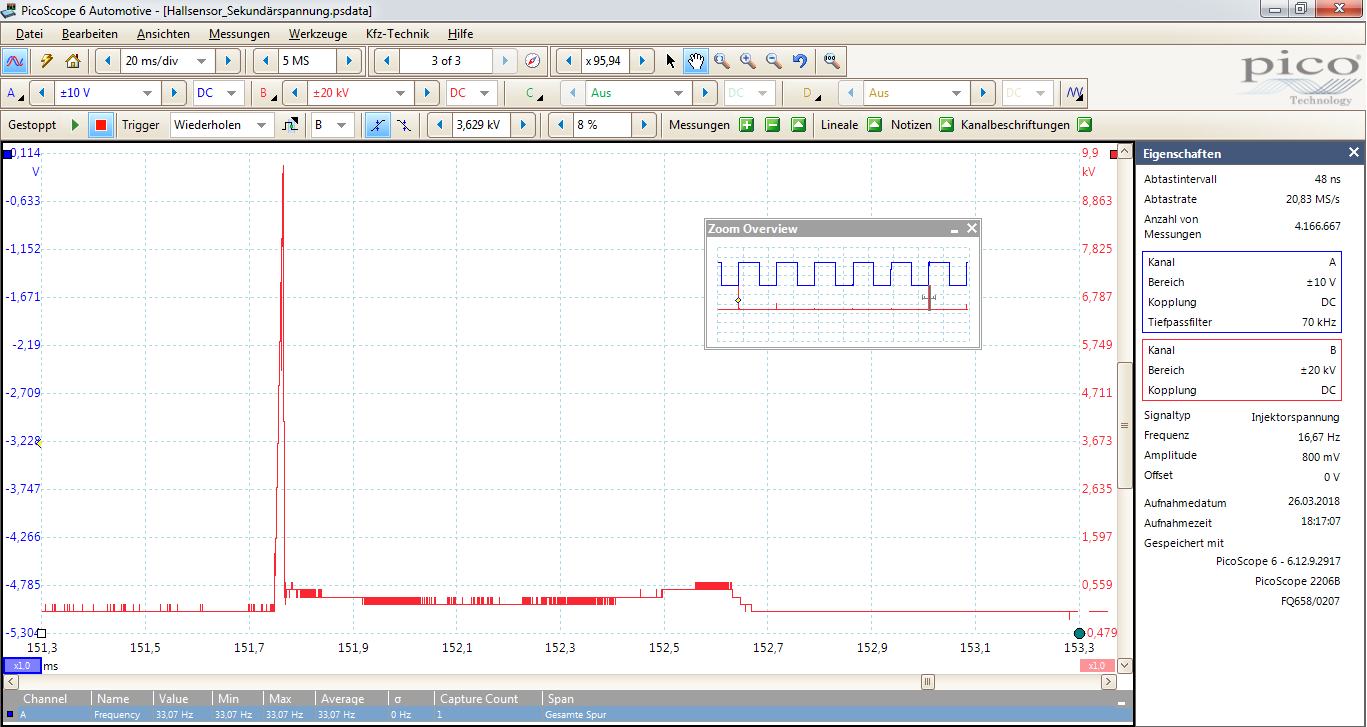
Task: Toggle the Lineale rulers legend
Action: pyautogui.click(x=874, y=125)
